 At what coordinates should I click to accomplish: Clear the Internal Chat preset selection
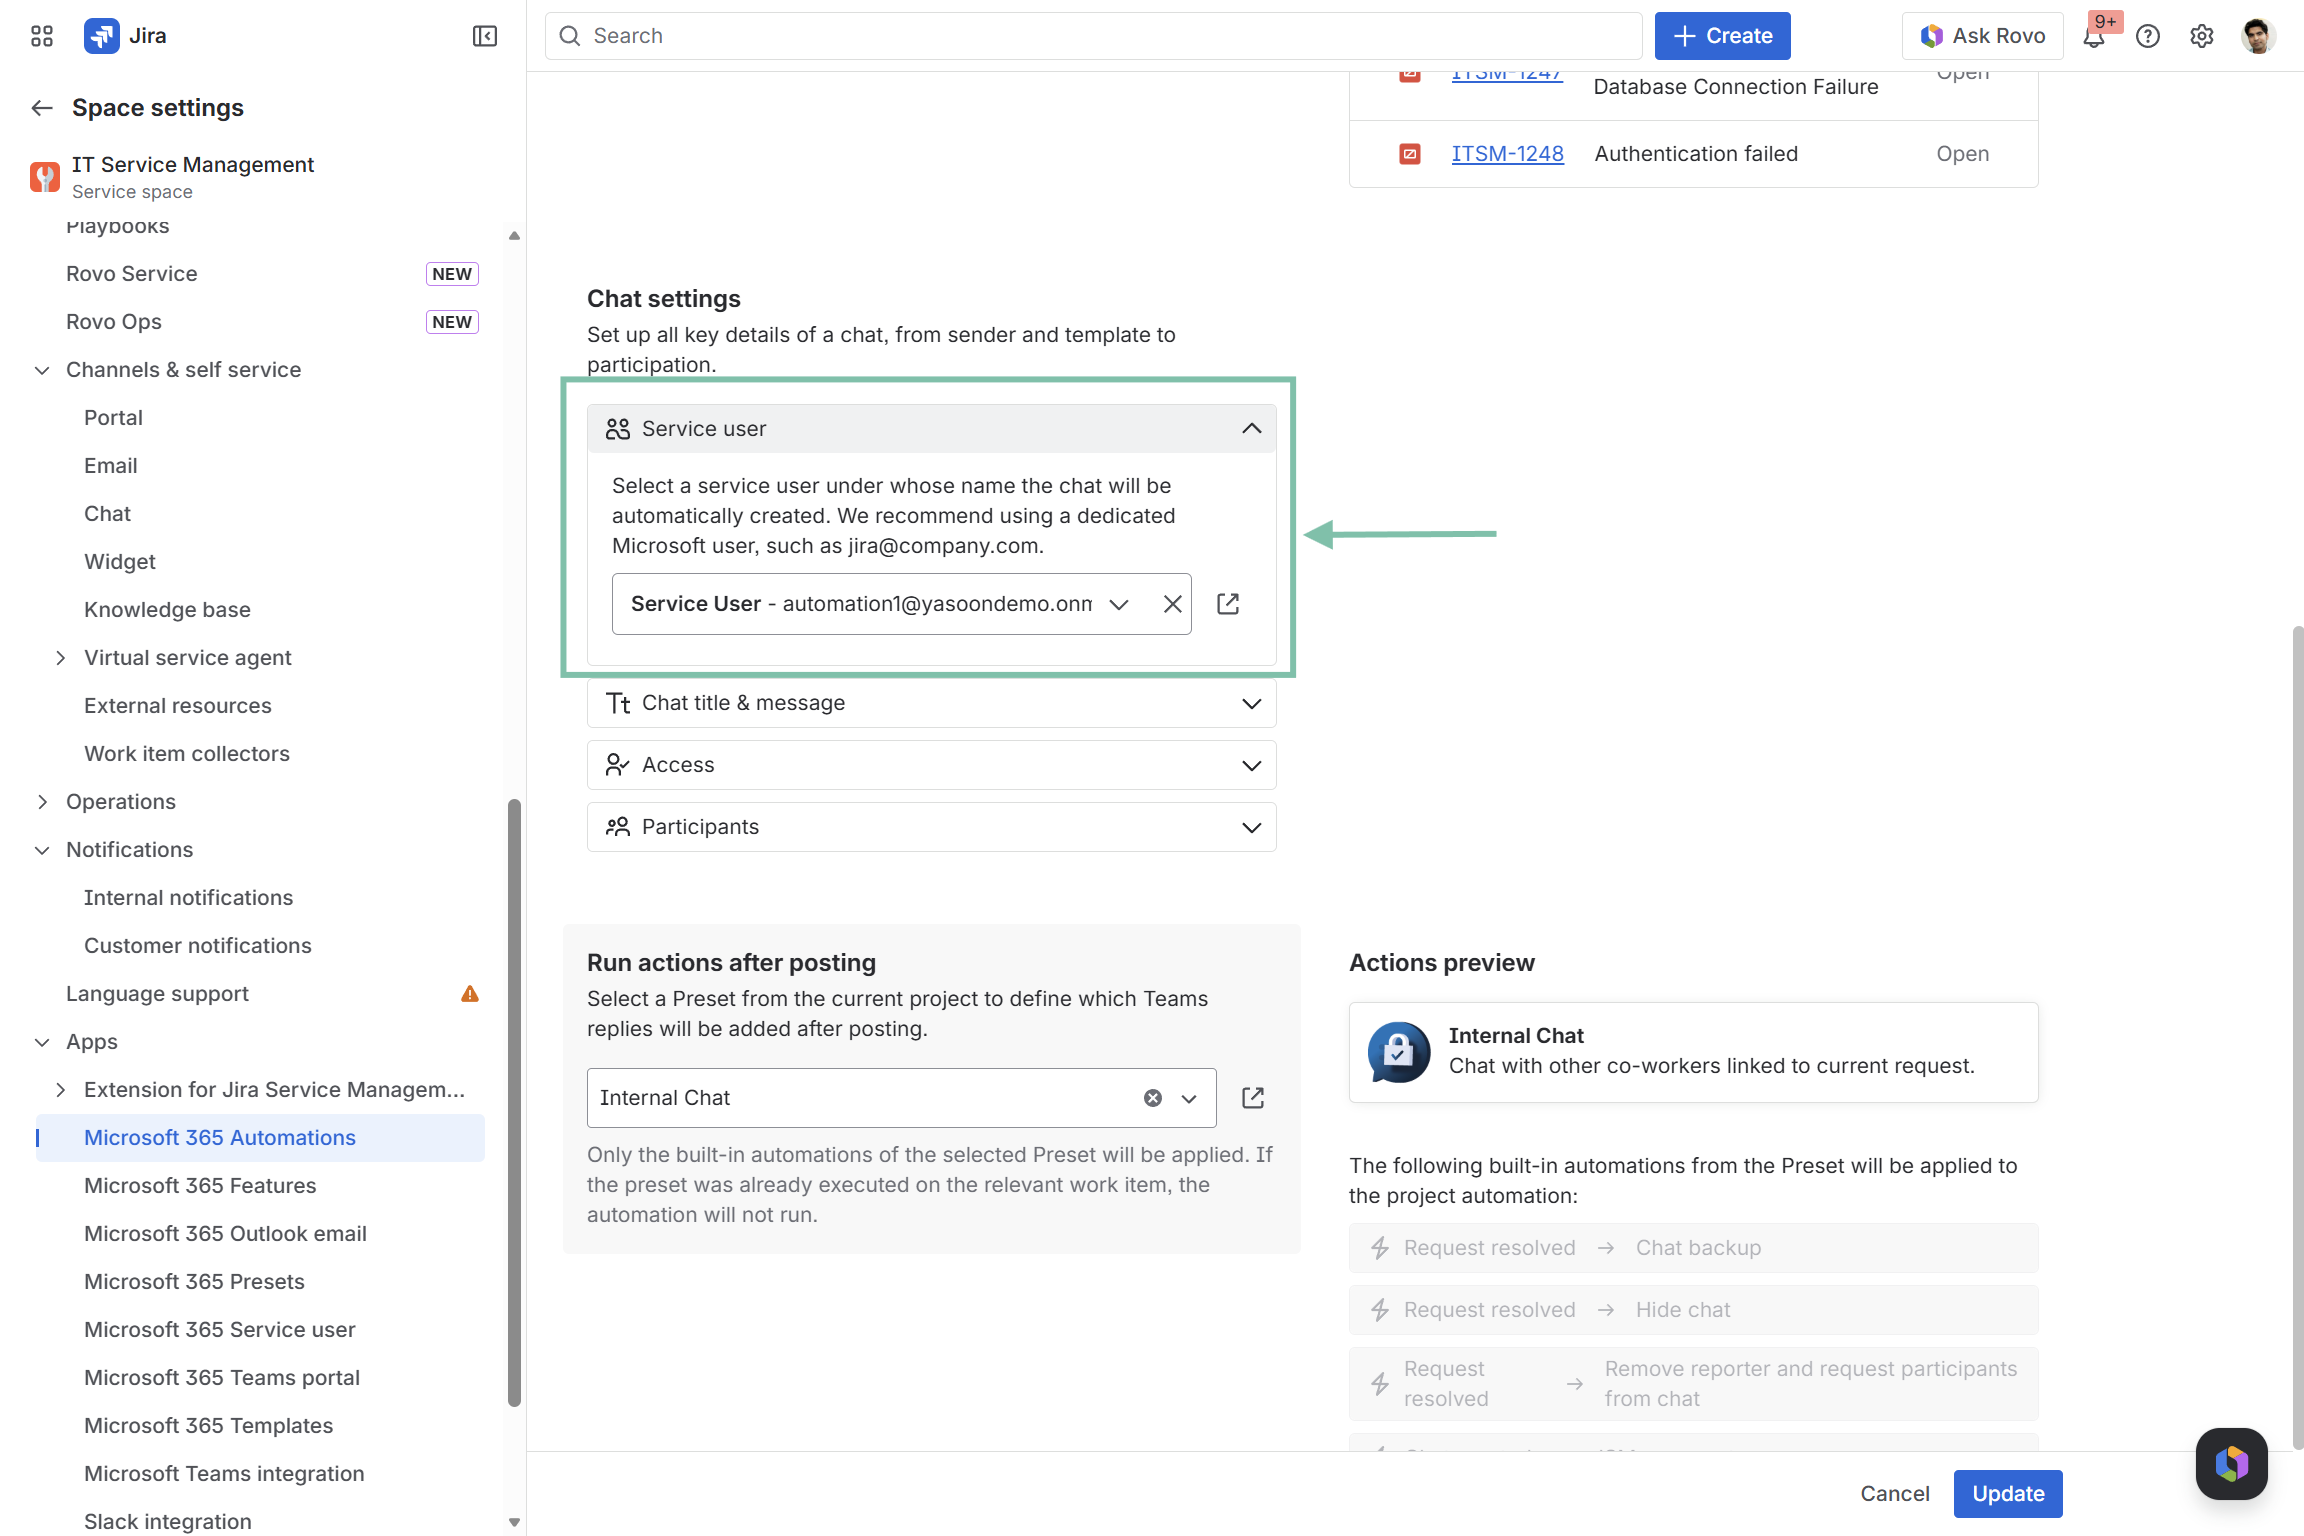click(x=1152, y=1098)
